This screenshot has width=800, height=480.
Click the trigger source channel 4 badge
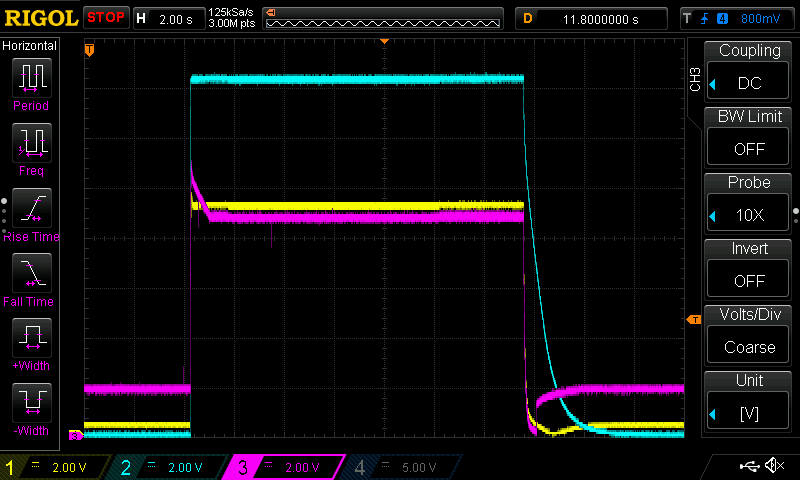pos(722,19)
